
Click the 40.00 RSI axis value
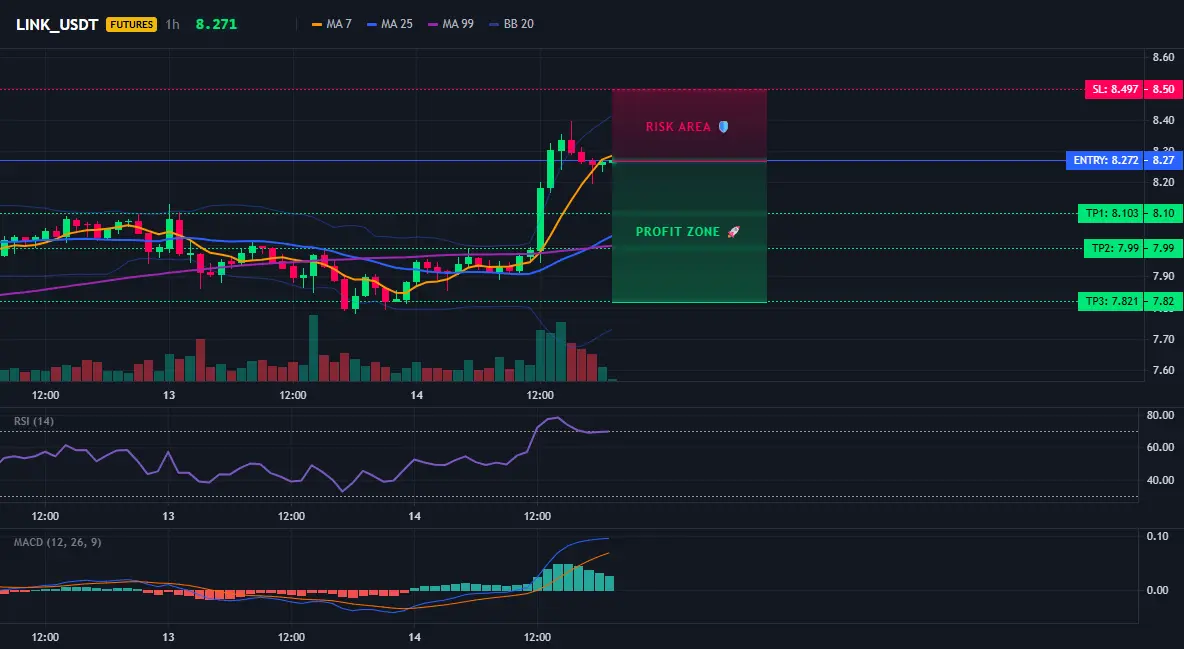(1161, 480)
